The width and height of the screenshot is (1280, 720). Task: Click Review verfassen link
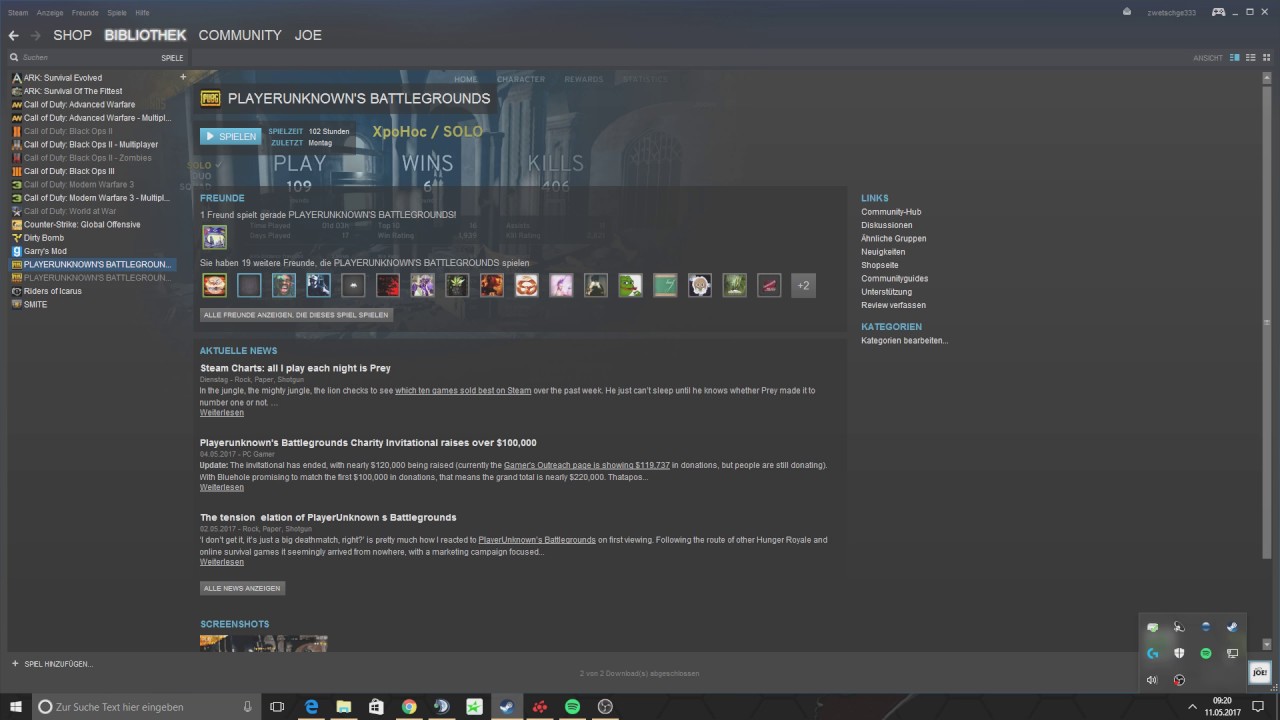893,305
